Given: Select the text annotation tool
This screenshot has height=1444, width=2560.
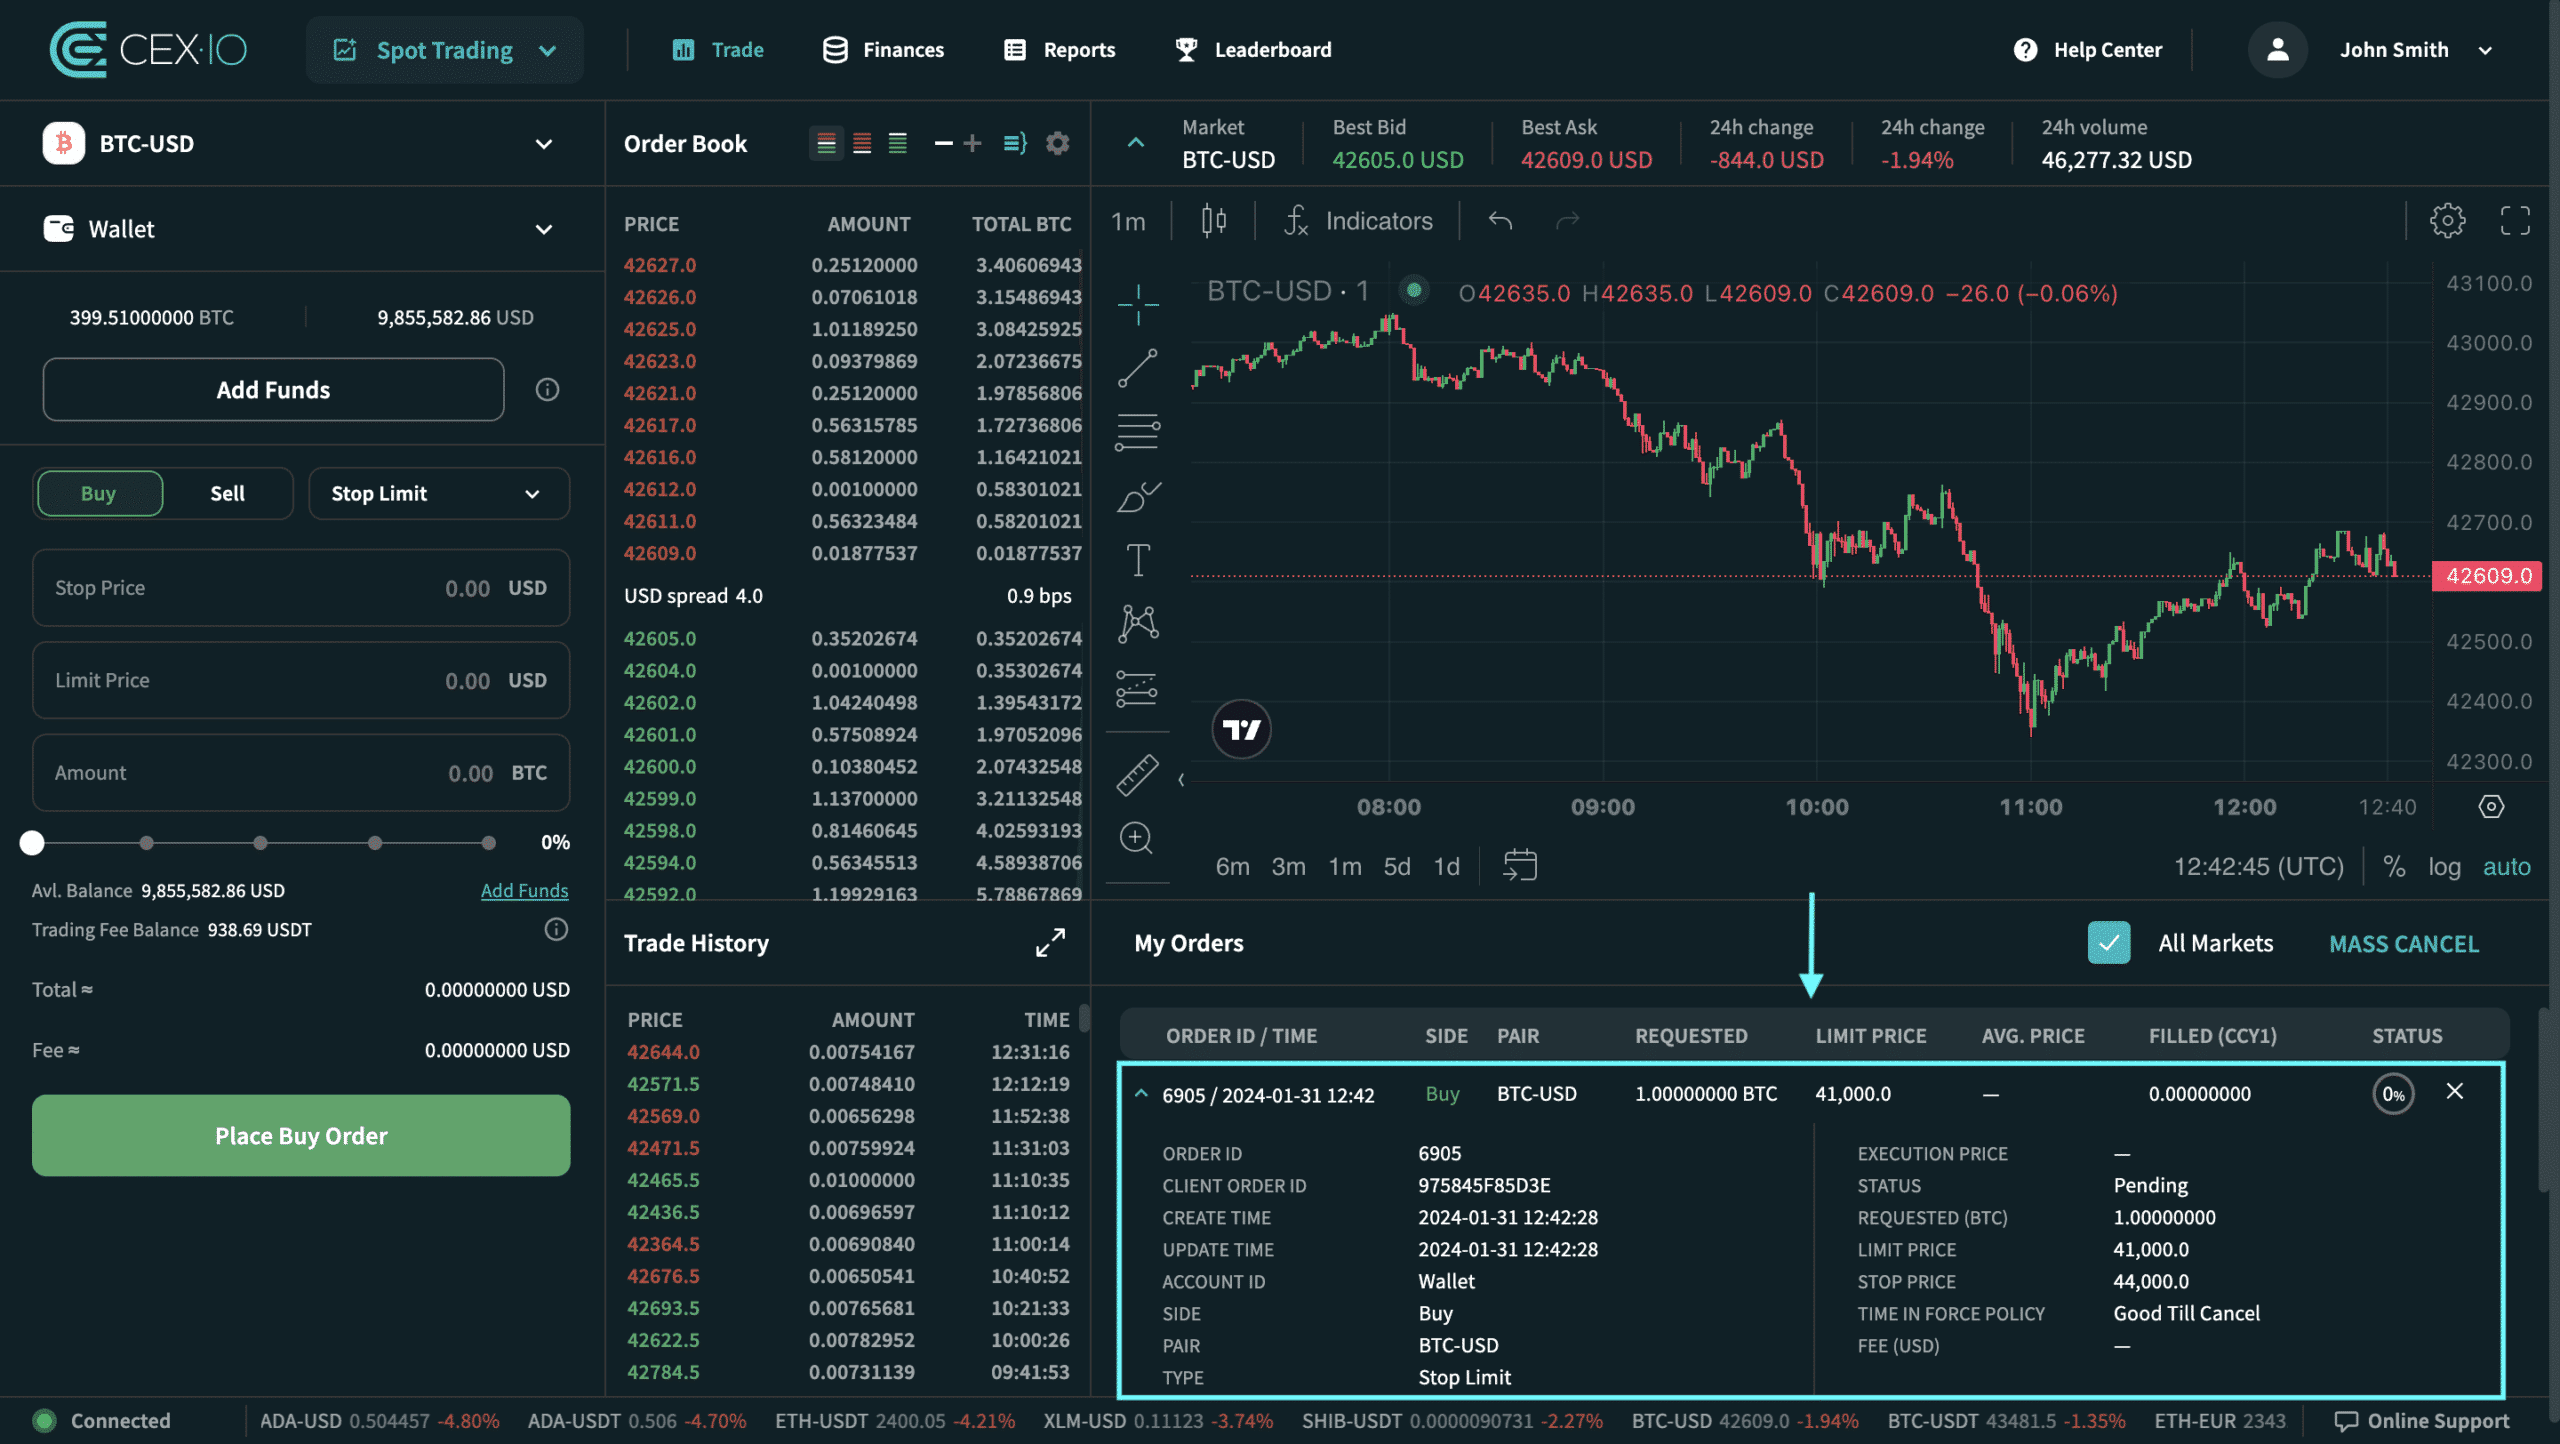Looking at the screenshot, I should [1138, 560].
